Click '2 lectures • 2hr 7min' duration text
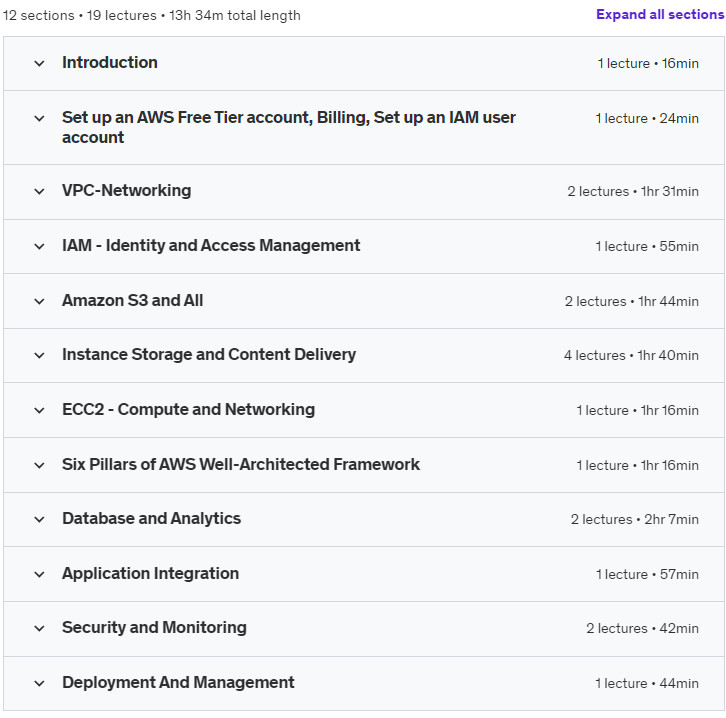This screenshot has width=726, height=718. (635, 520)
